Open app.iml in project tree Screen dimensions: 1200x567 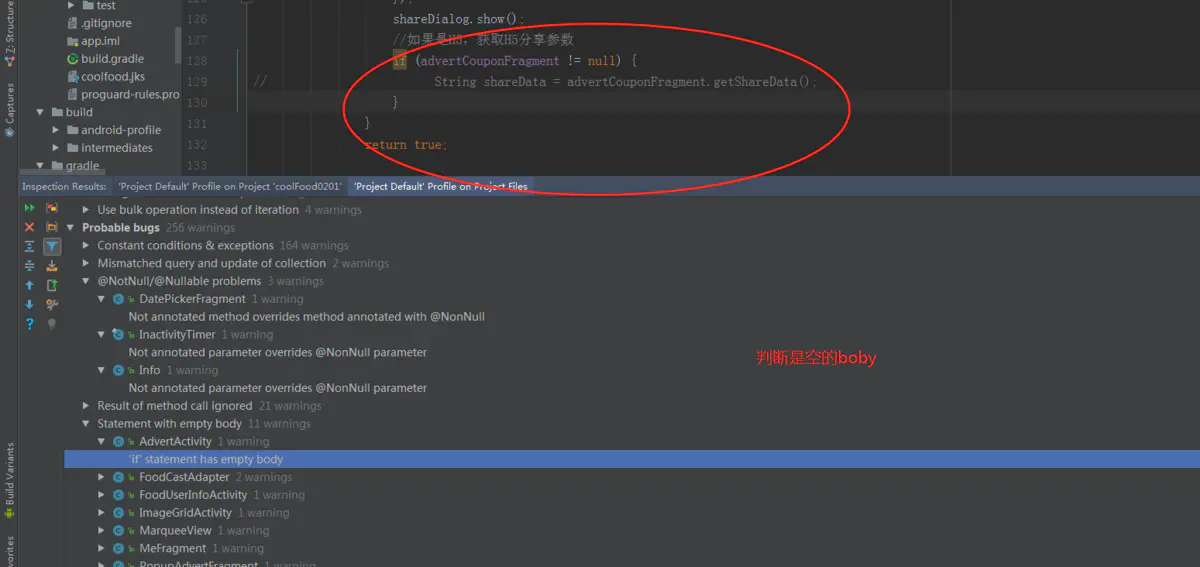point(100,41)
